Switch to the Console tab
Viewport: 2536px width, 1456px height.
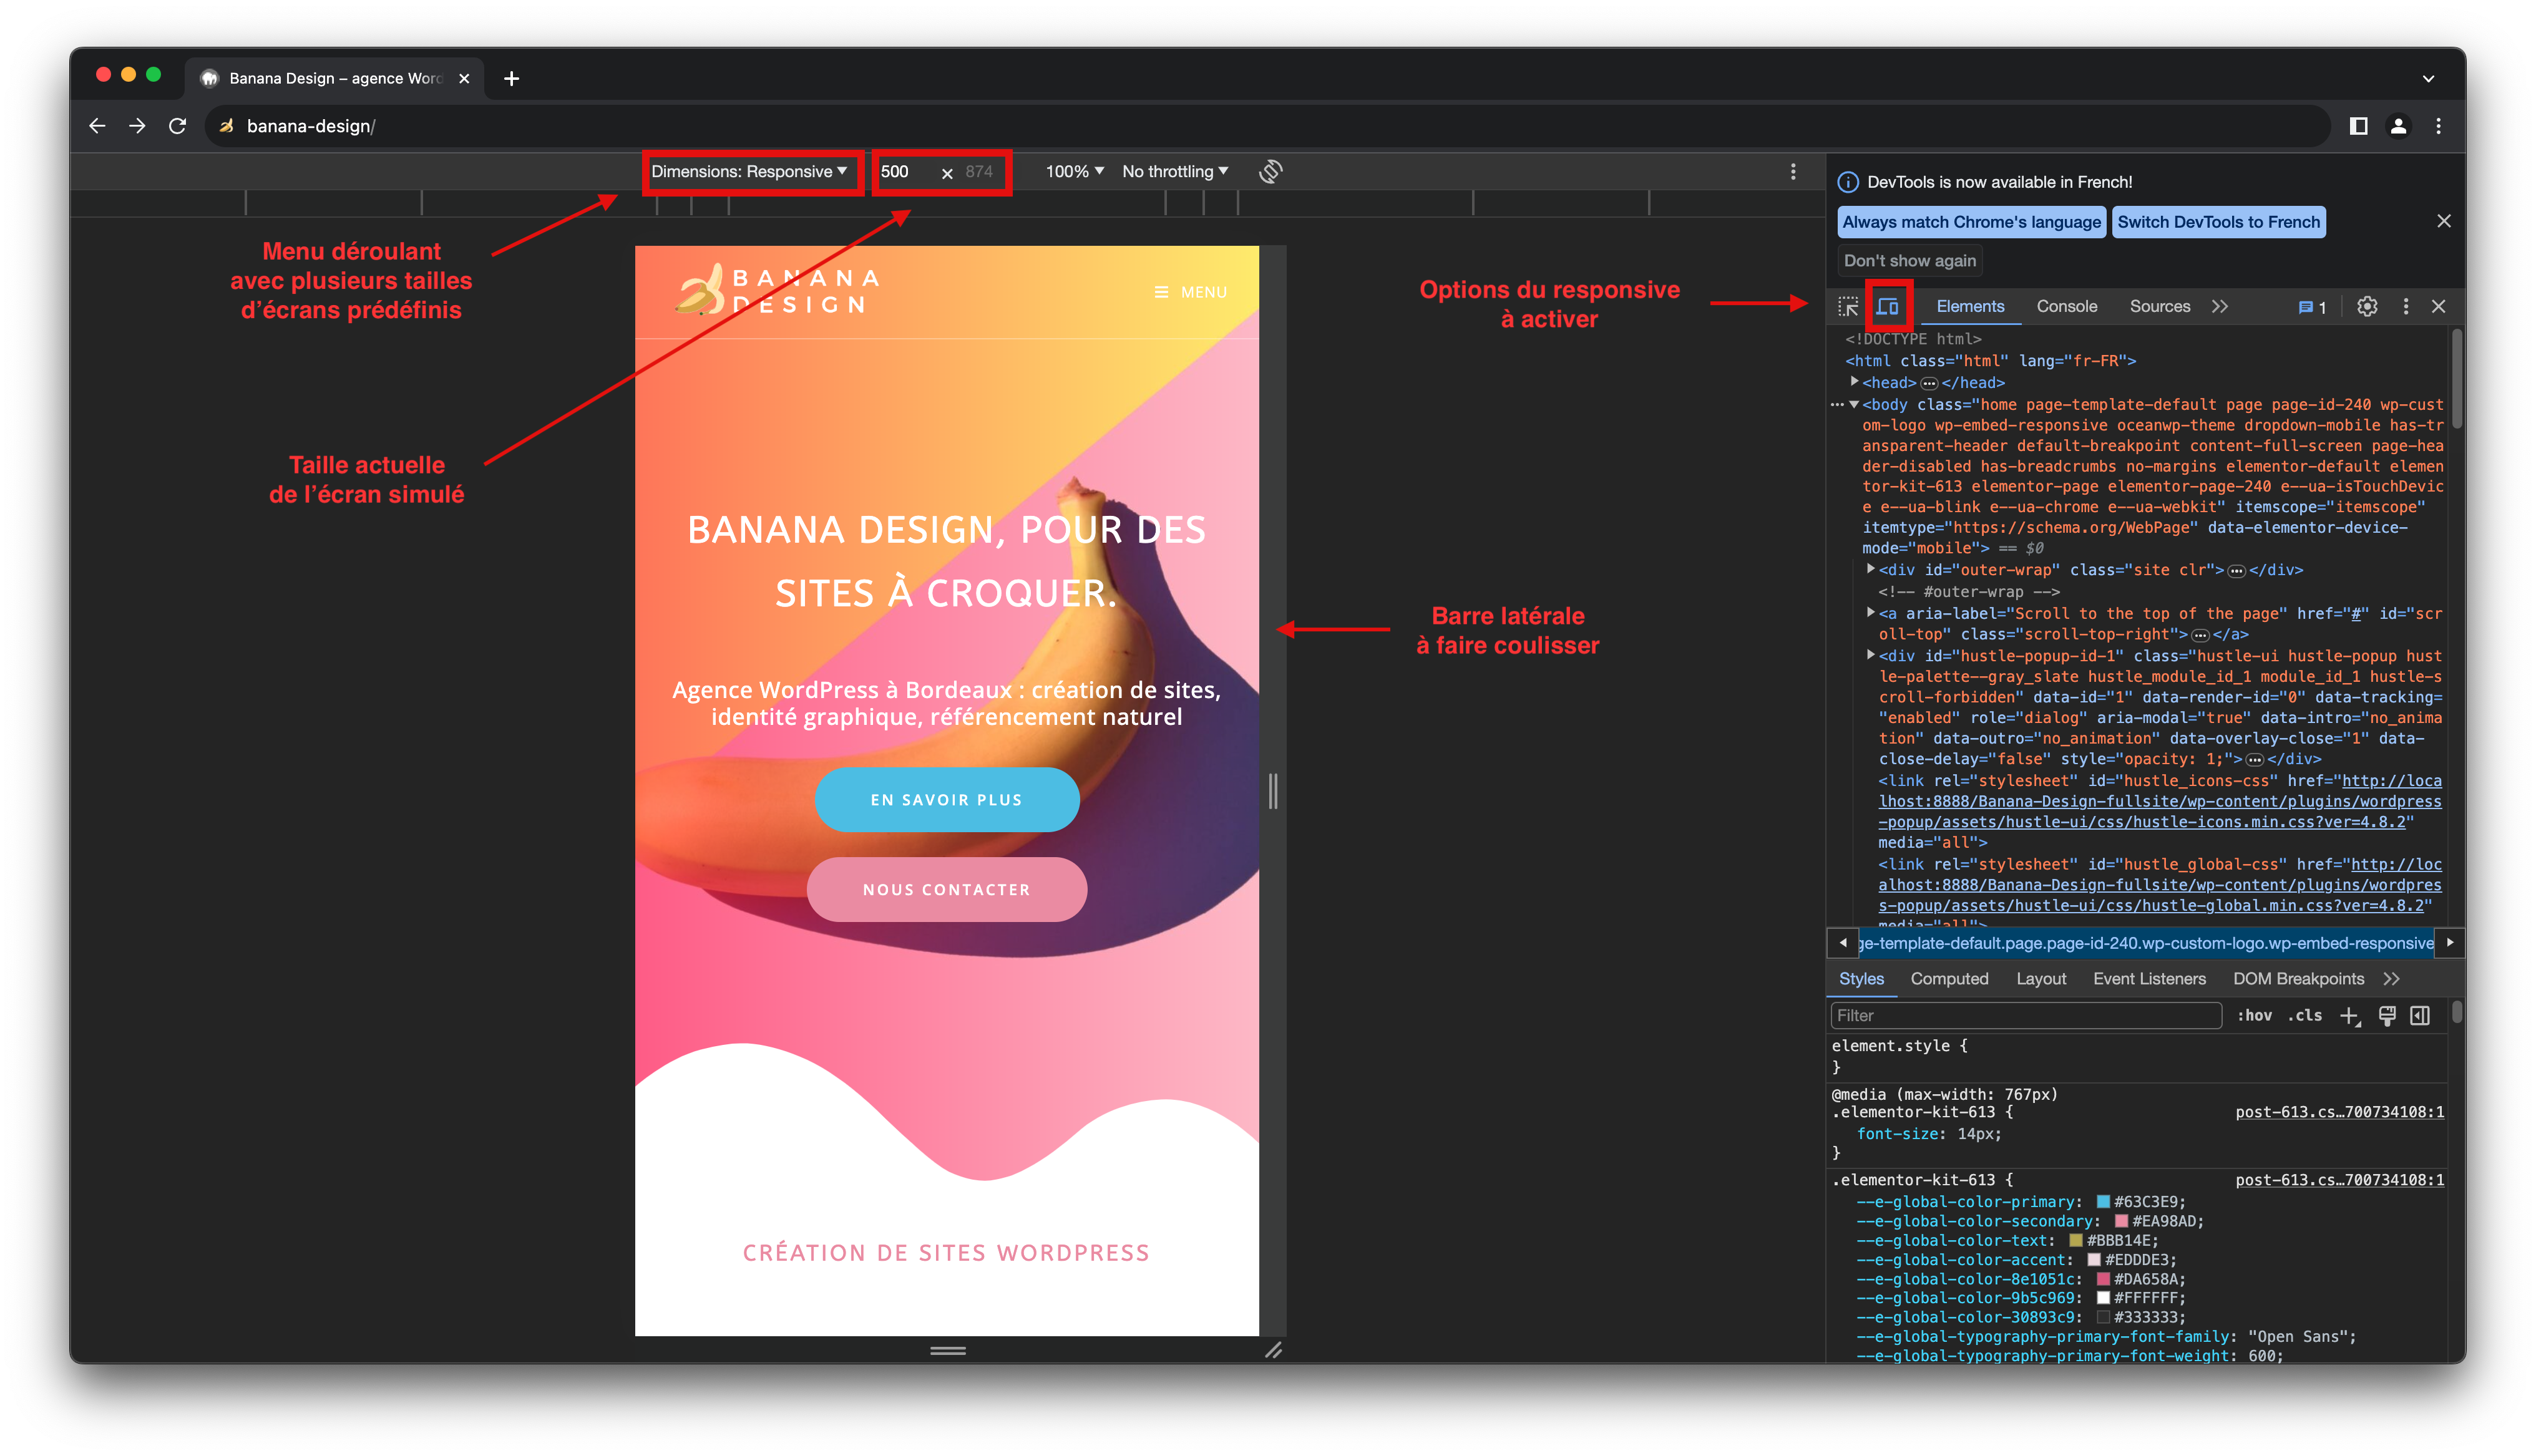tap(2067, 307)
